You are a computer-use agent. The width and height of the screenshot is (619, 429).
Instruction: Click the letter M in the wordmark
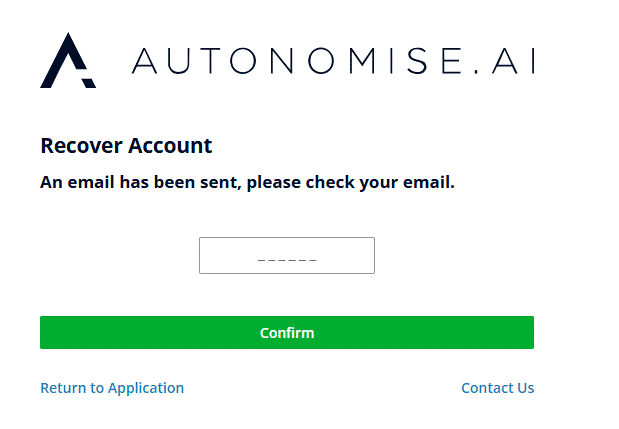point(362,61)
